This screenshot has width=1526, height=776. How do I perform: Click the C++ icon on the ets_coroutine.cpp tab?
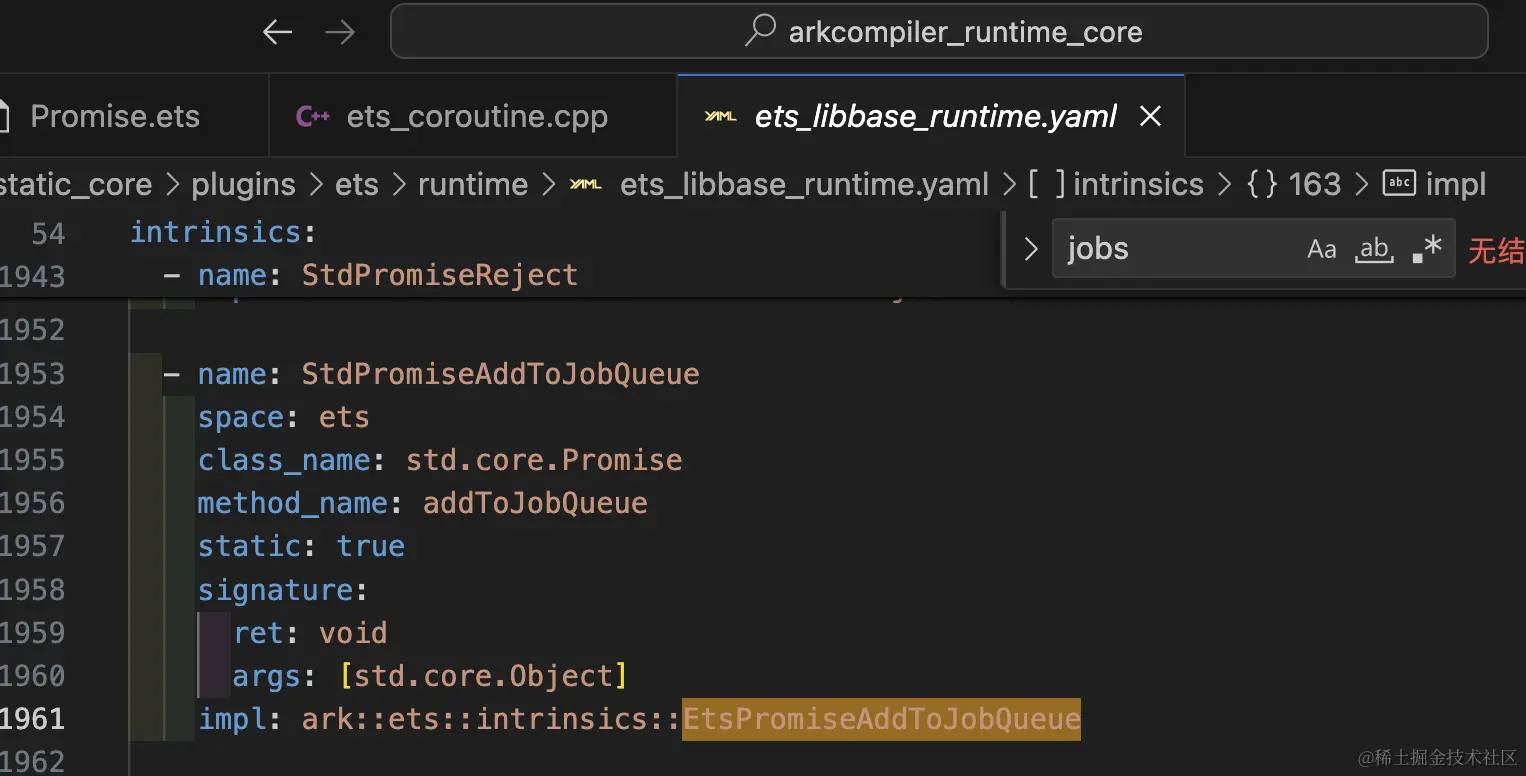pyautogui.click(x=313, y=117)
